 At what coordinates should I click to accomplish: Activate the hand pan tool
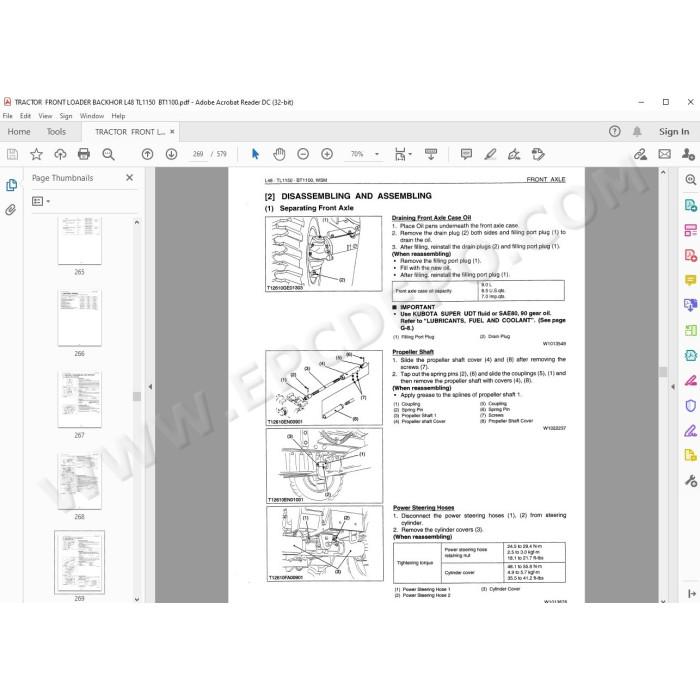[279, 154]
